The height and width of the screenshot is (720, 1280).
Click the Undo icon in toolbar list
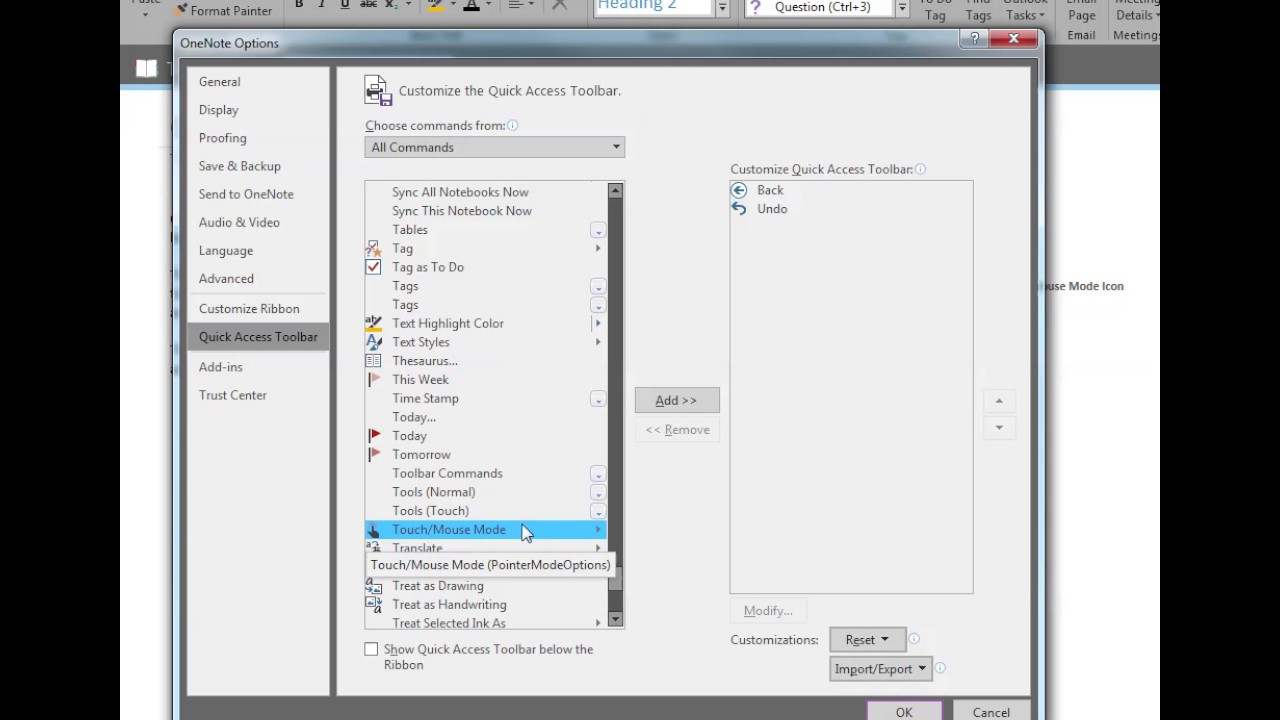[x=739, y=208]
